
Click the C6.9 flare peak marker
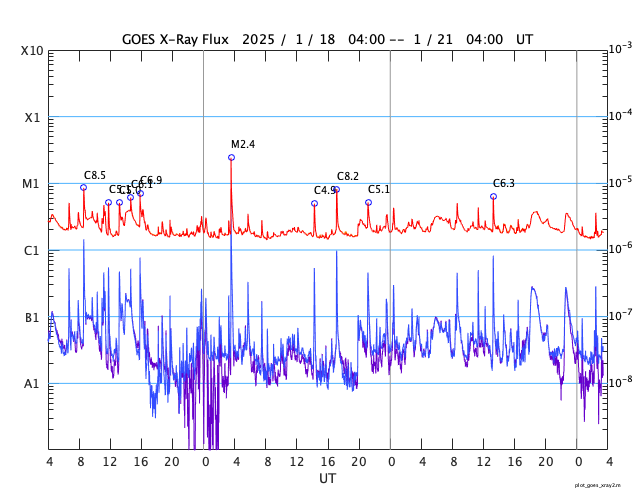coord(140,193)
